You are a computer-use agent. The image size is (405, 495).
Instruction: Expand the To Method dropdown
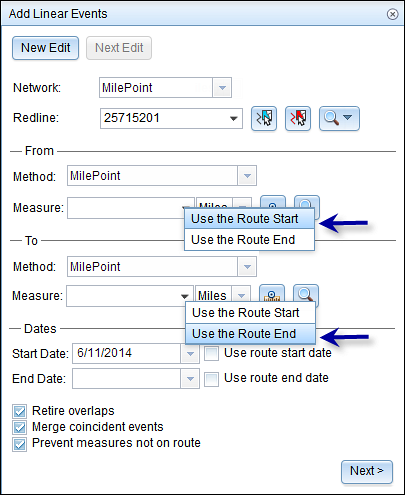point(247,267)
